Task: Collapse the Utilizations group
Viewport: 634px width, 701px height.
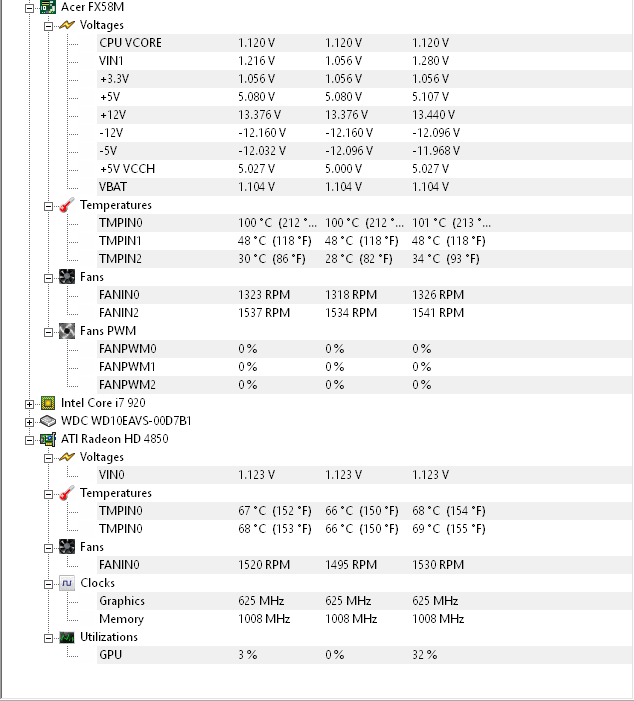Action: click(48, 638)
